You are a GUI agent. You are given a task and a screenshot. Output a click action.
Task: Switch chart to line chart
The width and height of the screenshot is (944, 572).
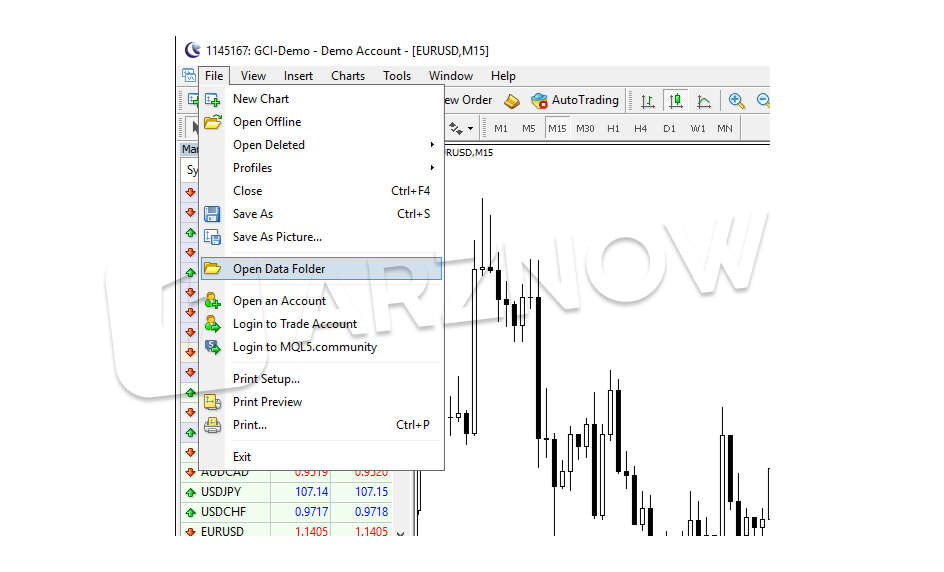click(704, 101)
